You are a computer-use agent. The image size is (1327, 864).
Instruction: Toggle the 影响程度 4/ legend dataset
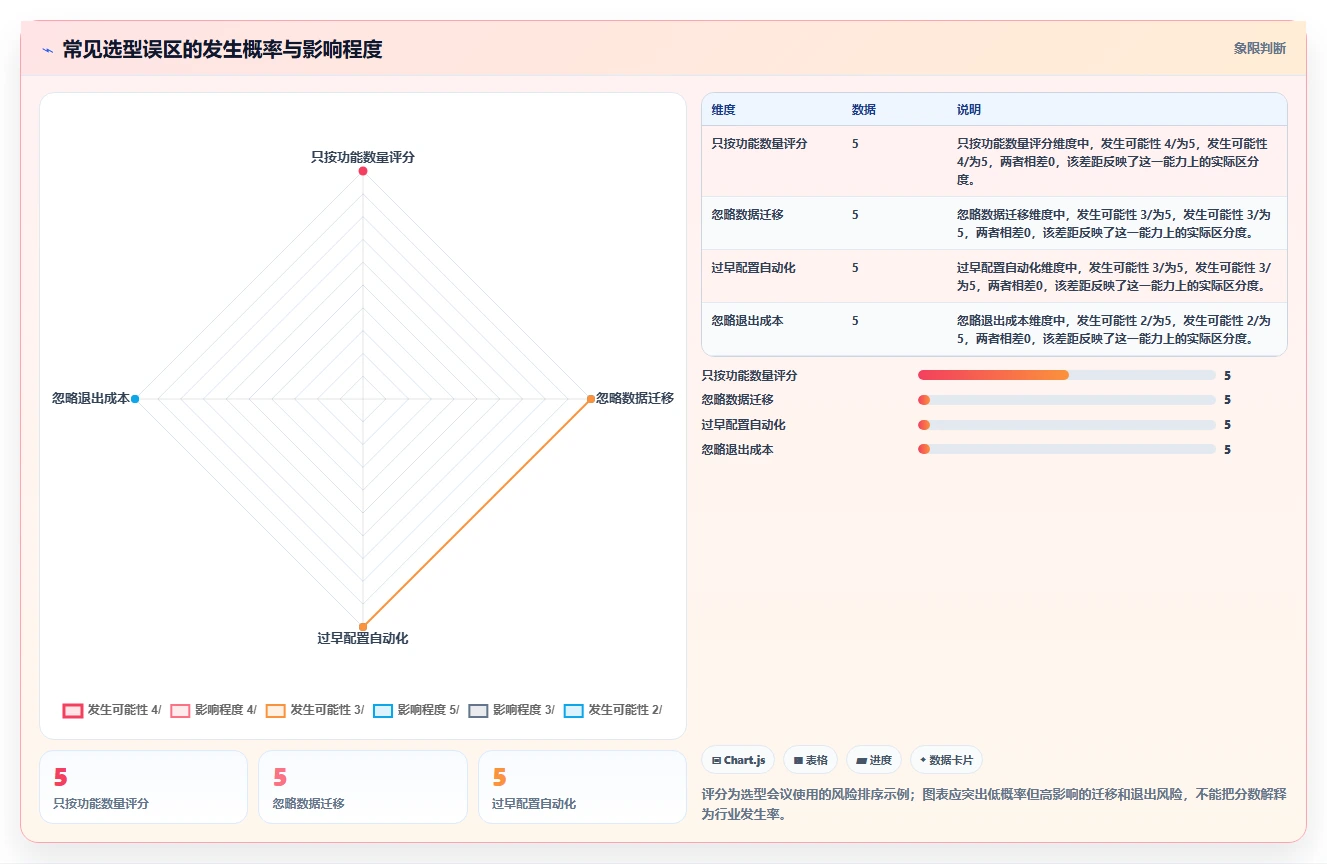(213, 710)
